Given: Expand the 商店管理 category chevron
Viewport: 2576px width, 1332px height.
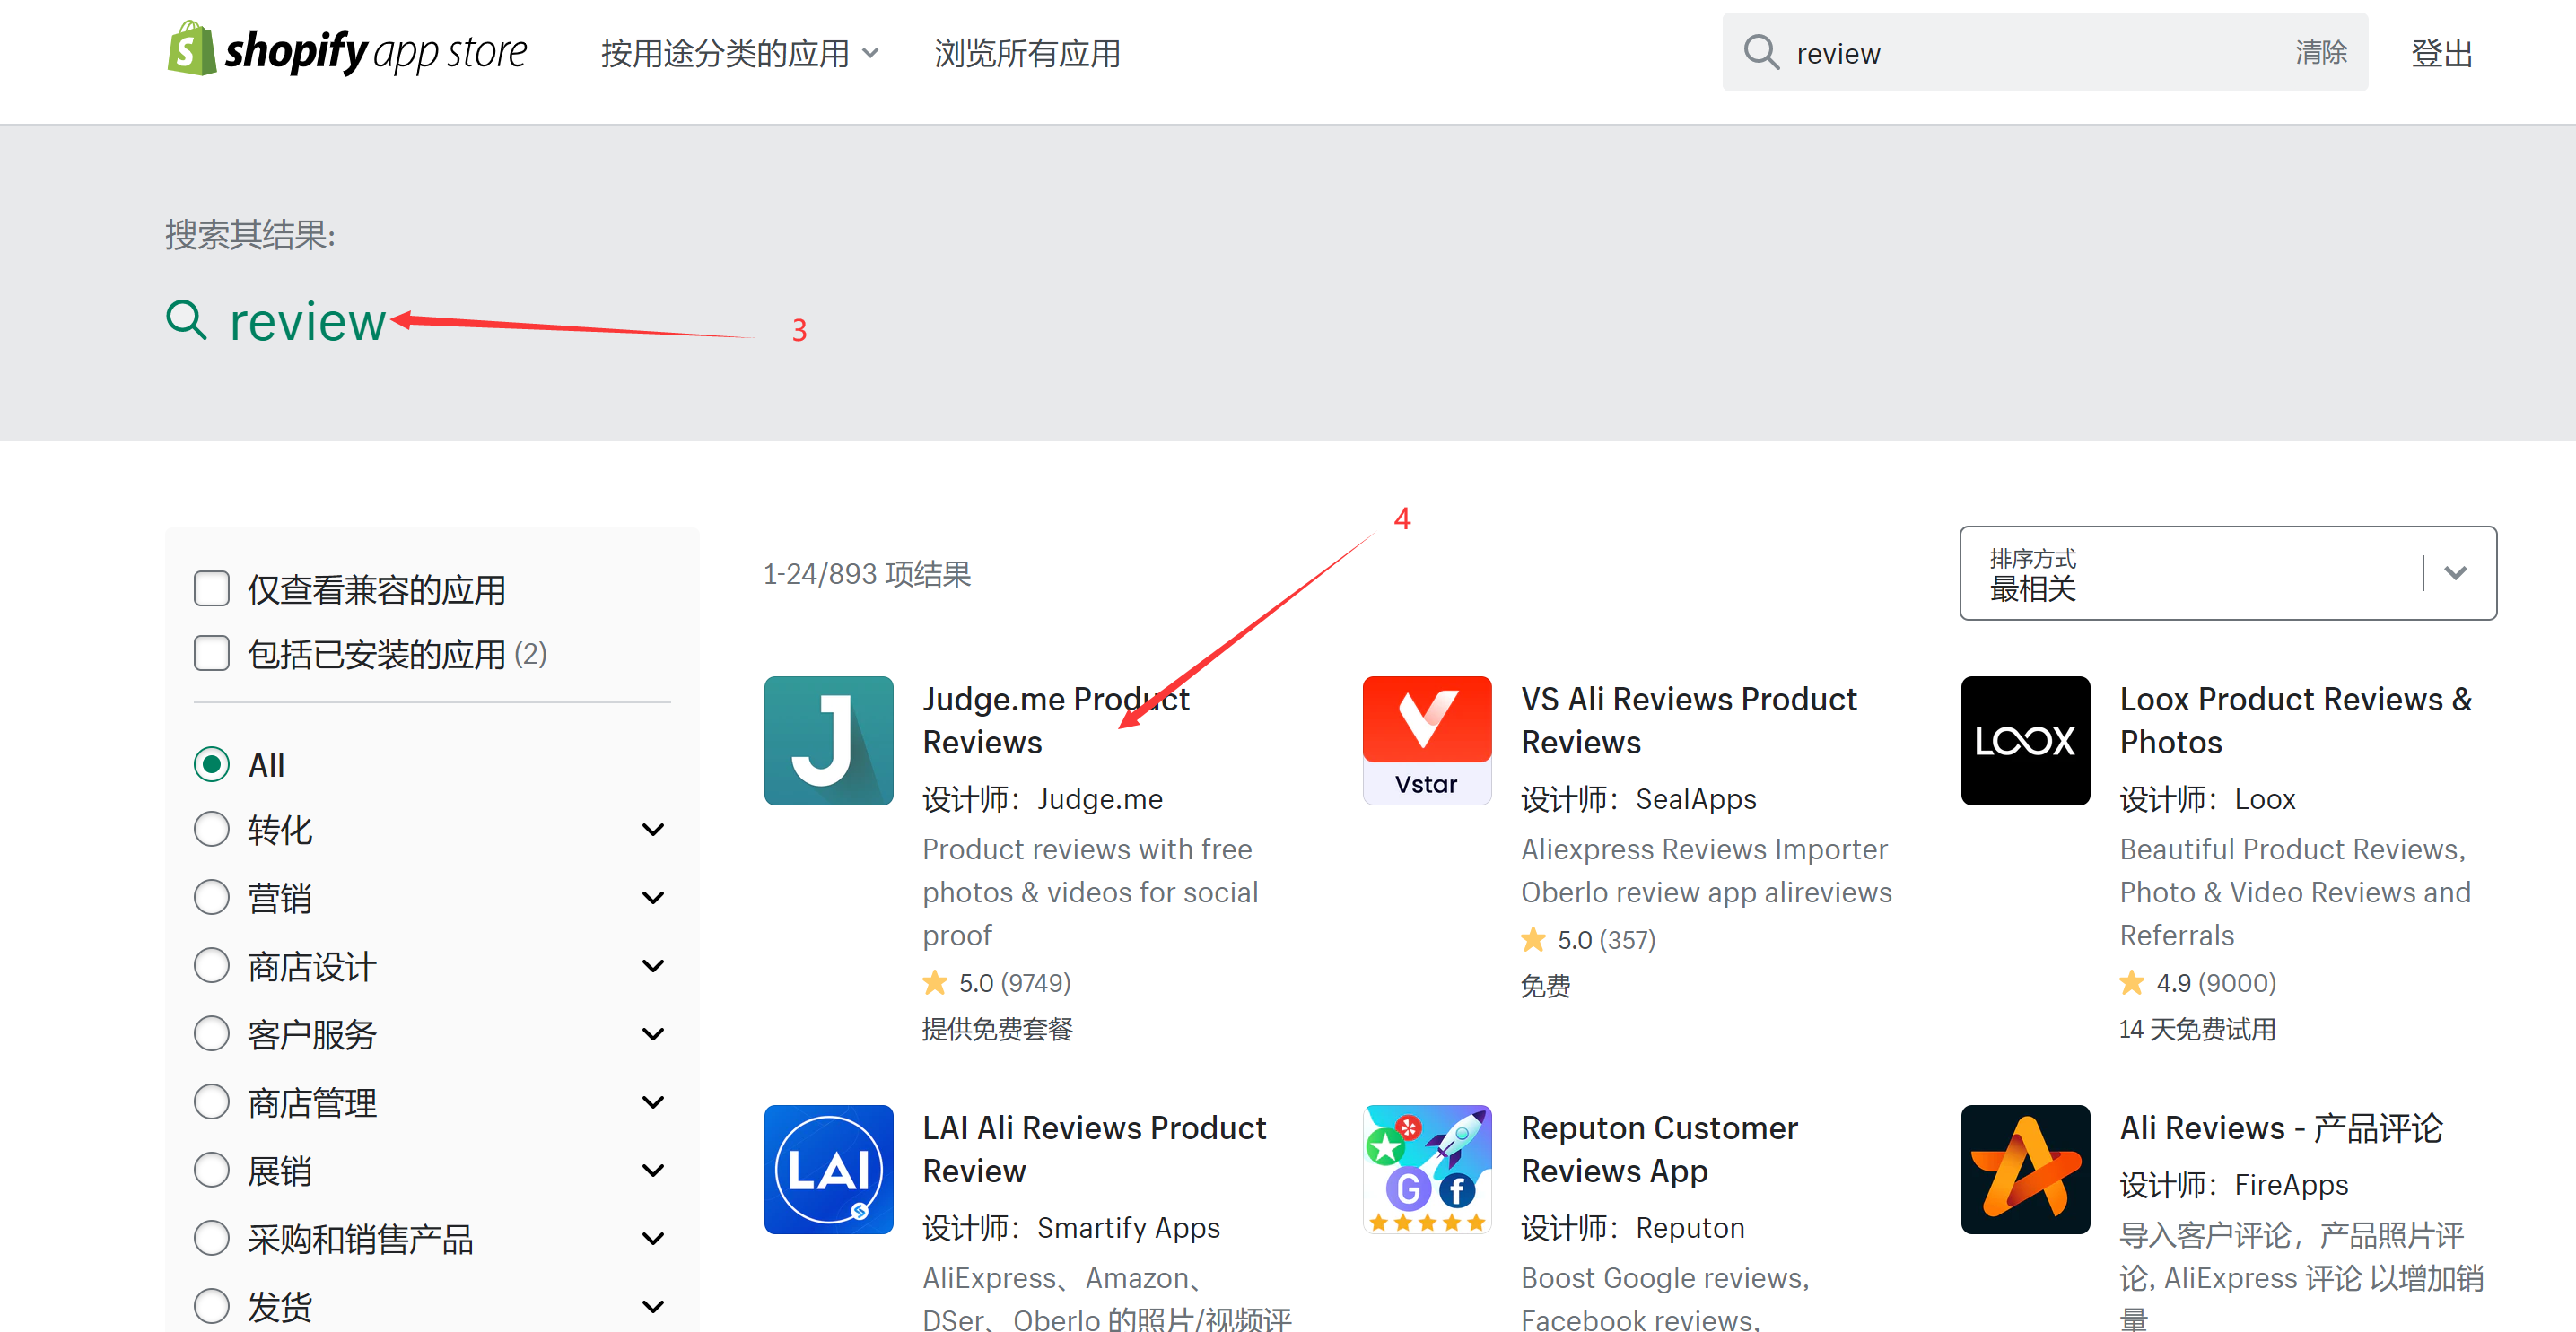Looking at the screenshot, I should pos(653,1101).
